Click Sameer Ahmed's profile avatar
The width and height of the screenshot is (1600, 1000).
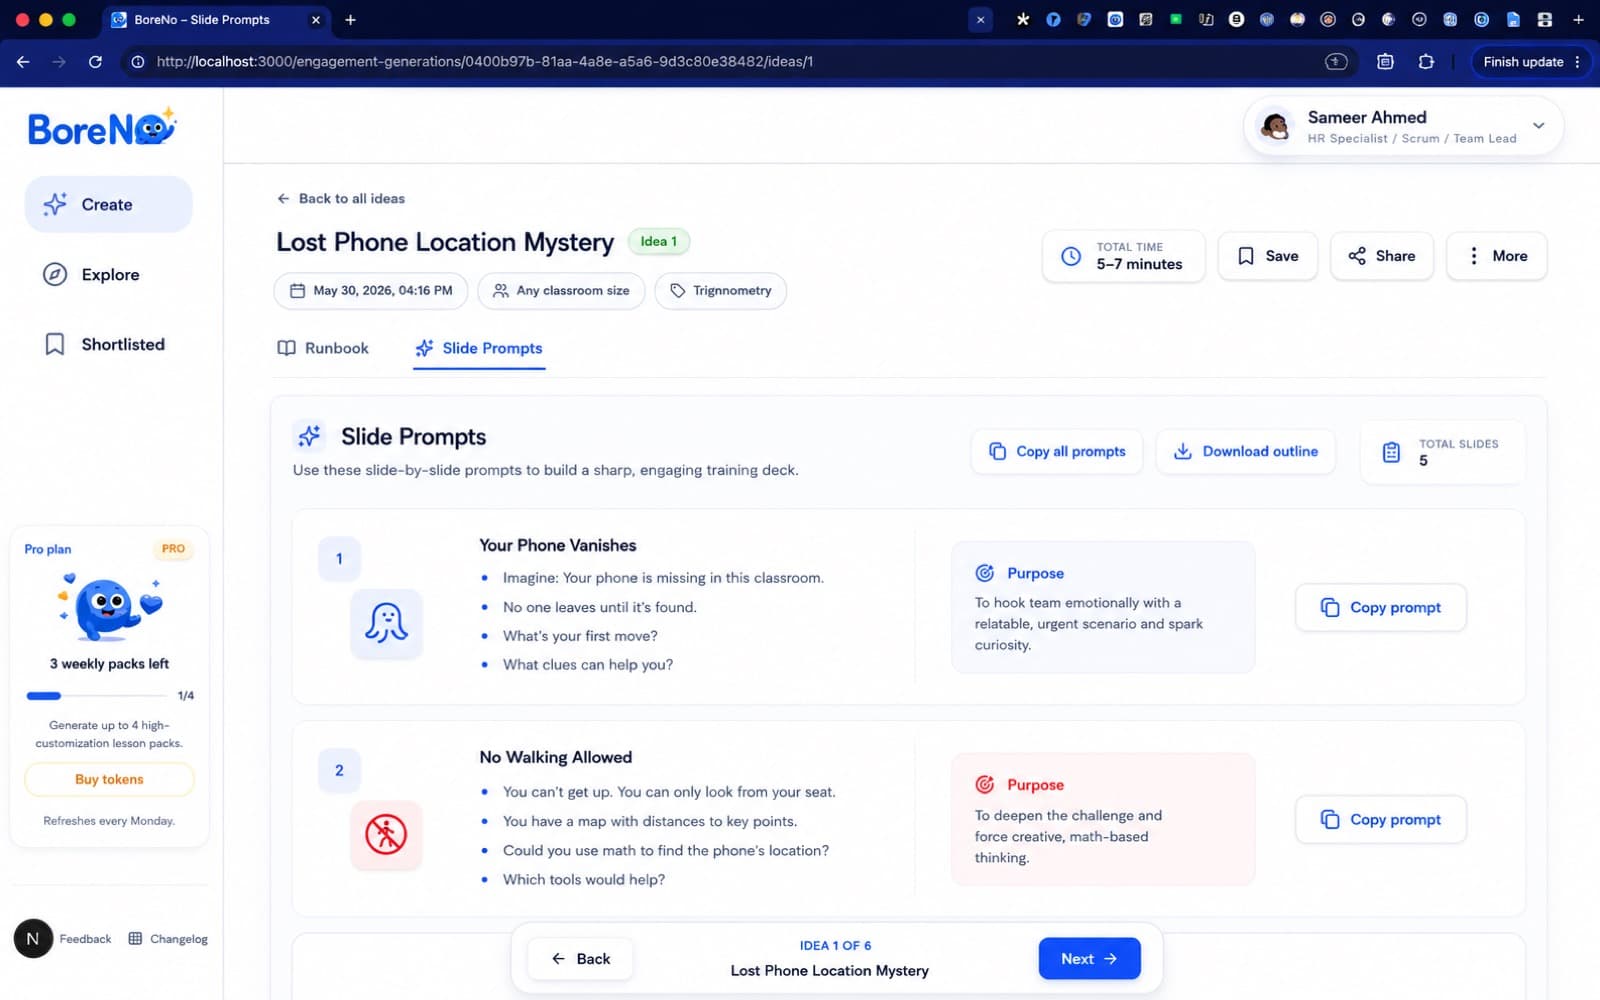click(x=1274, y=127)
